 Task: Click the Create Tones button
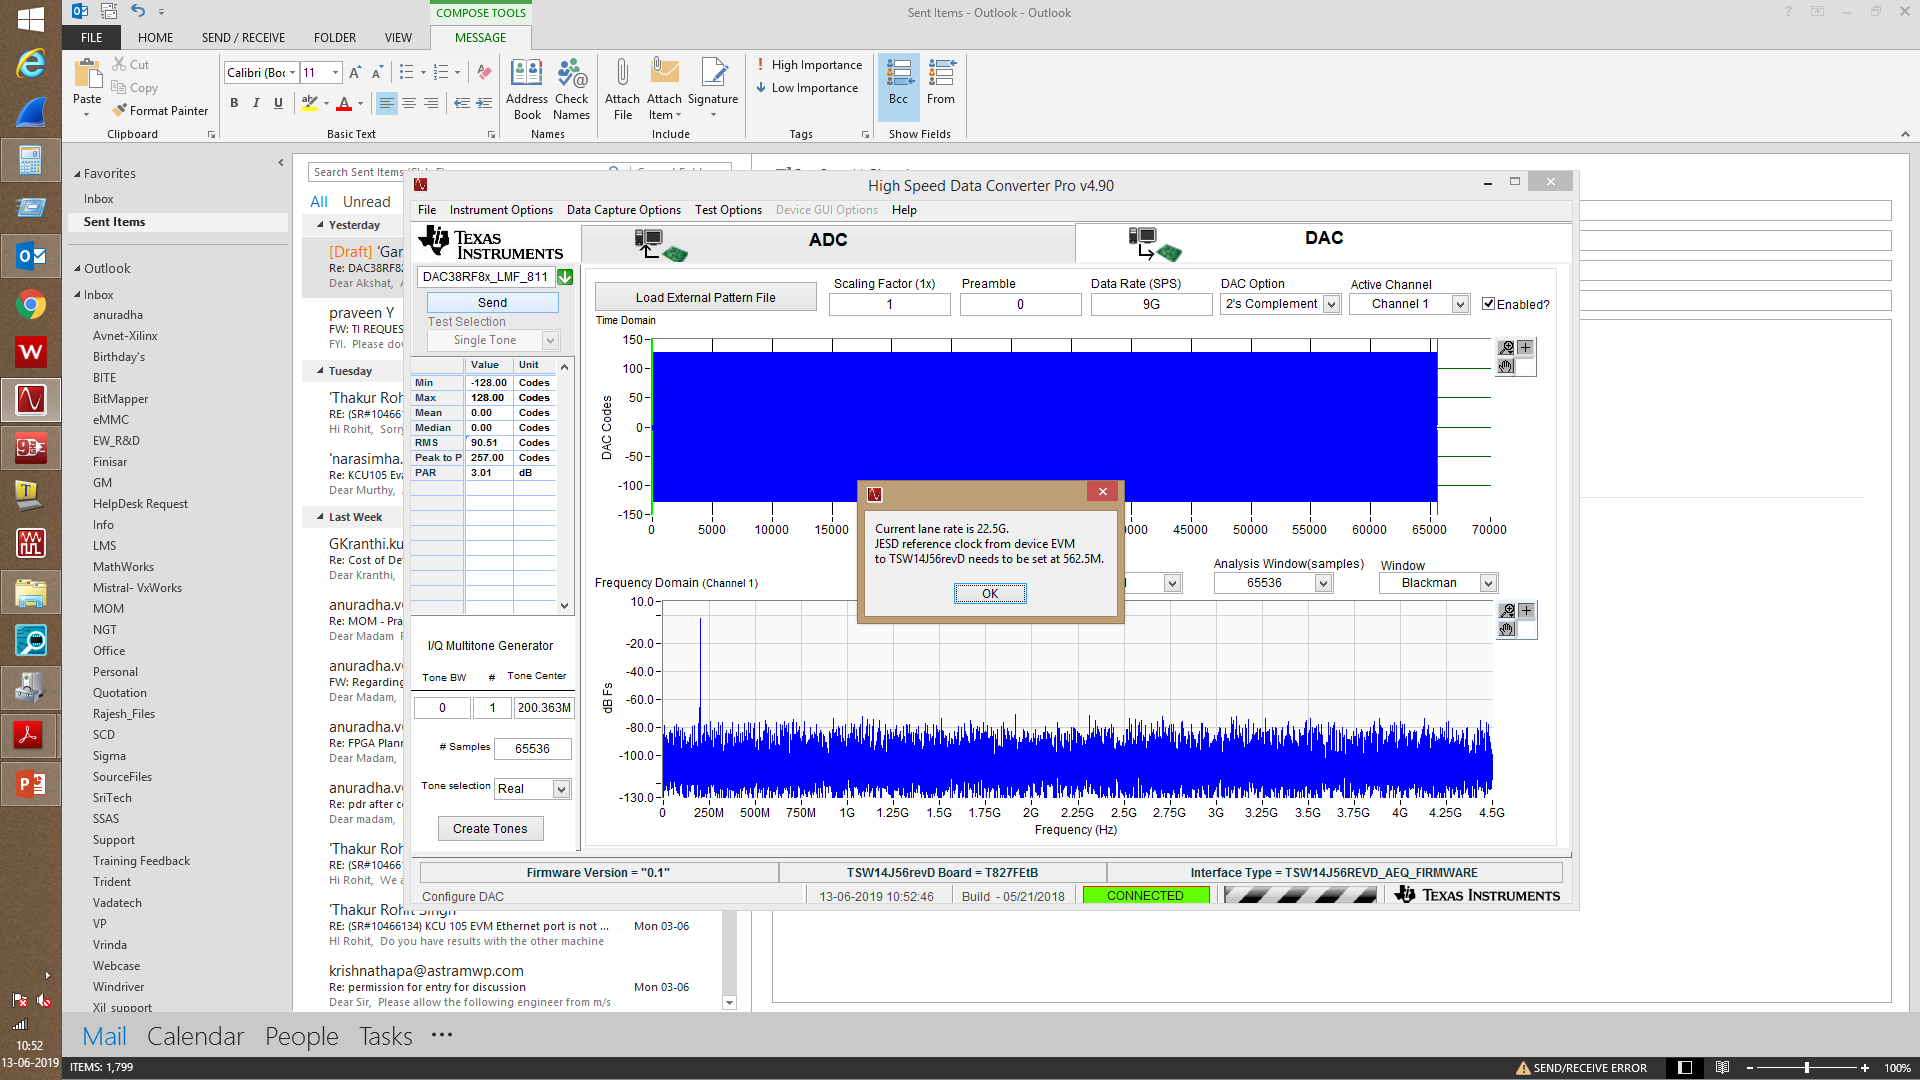click(490, 829)
